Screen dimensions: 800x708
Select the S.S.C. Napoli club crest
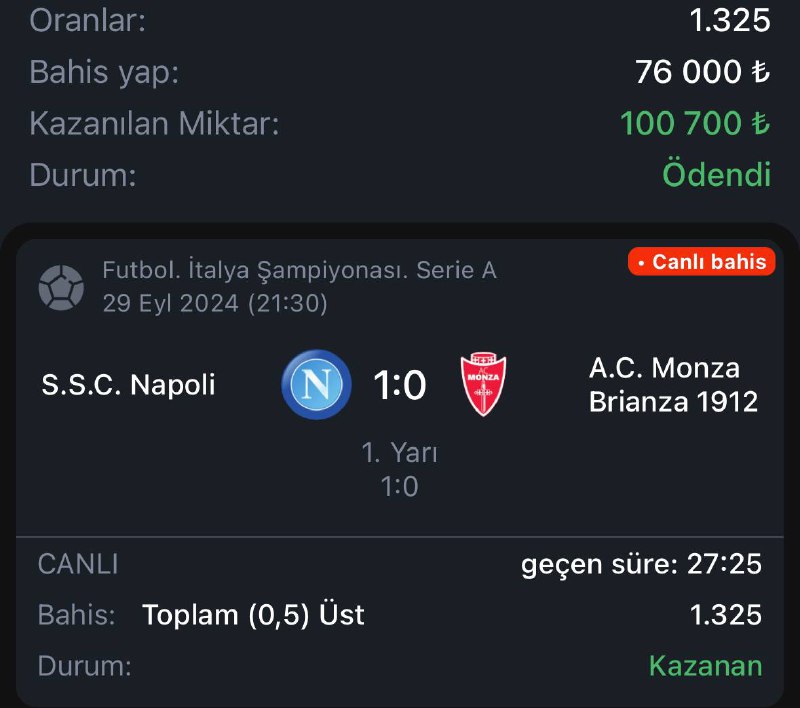pos(316,384)
